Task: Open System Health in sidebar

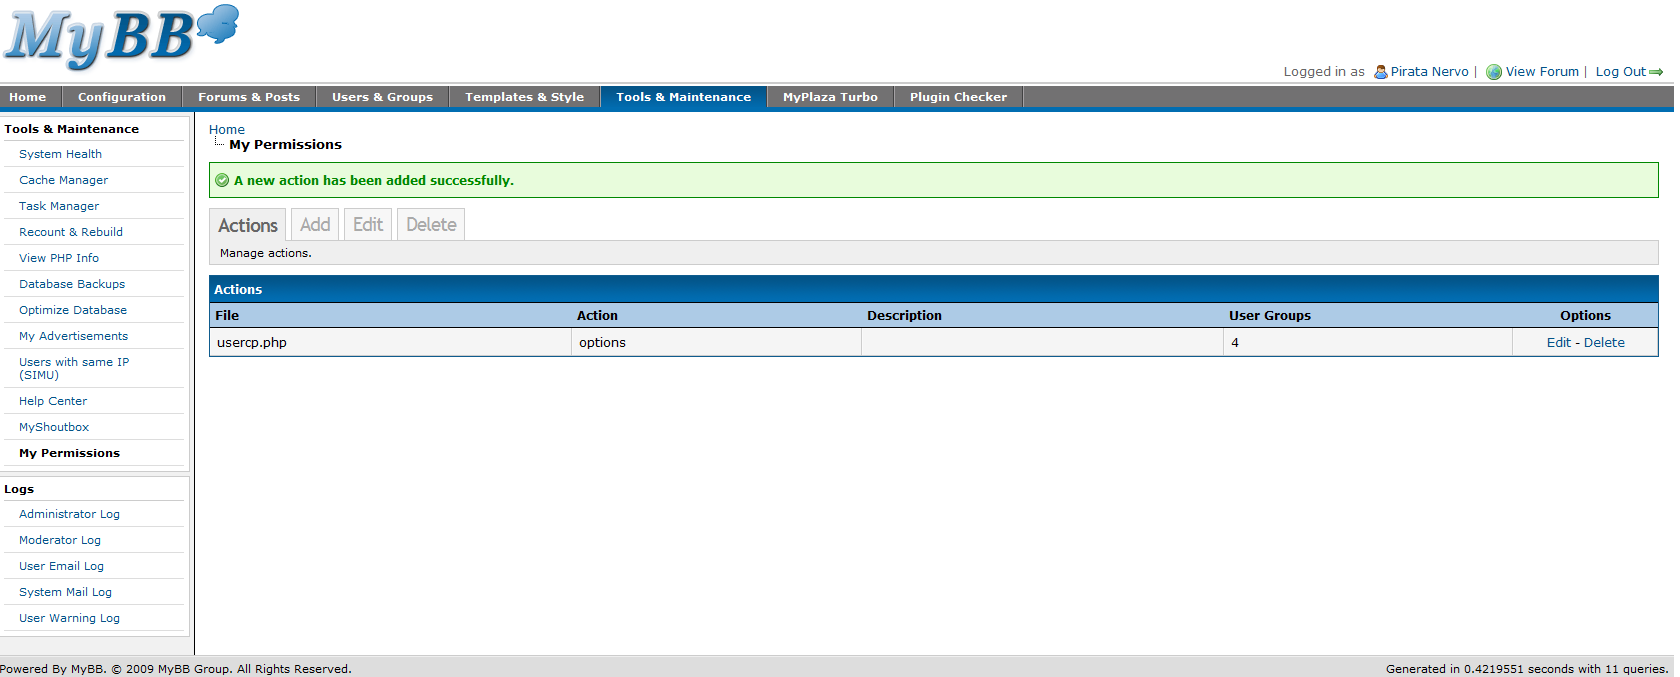Action: (60, 154)
